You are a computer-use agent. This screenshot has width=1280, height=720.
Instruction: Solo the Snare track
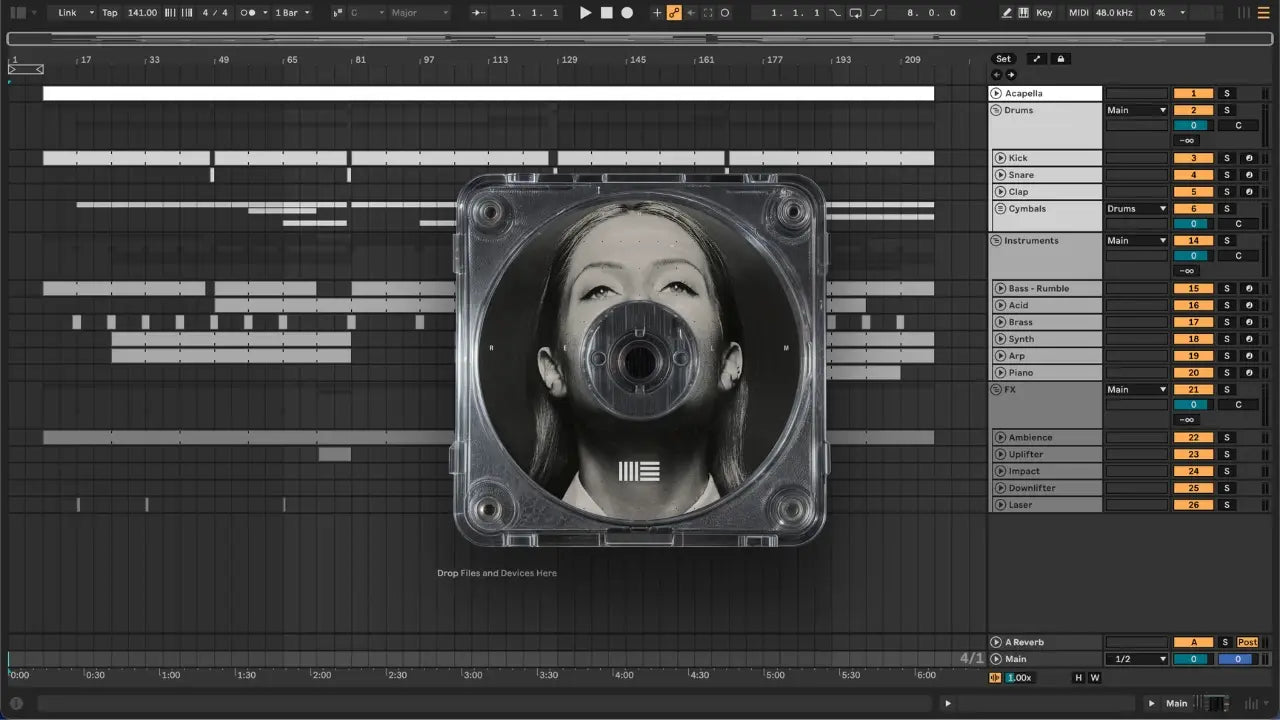1227,175
